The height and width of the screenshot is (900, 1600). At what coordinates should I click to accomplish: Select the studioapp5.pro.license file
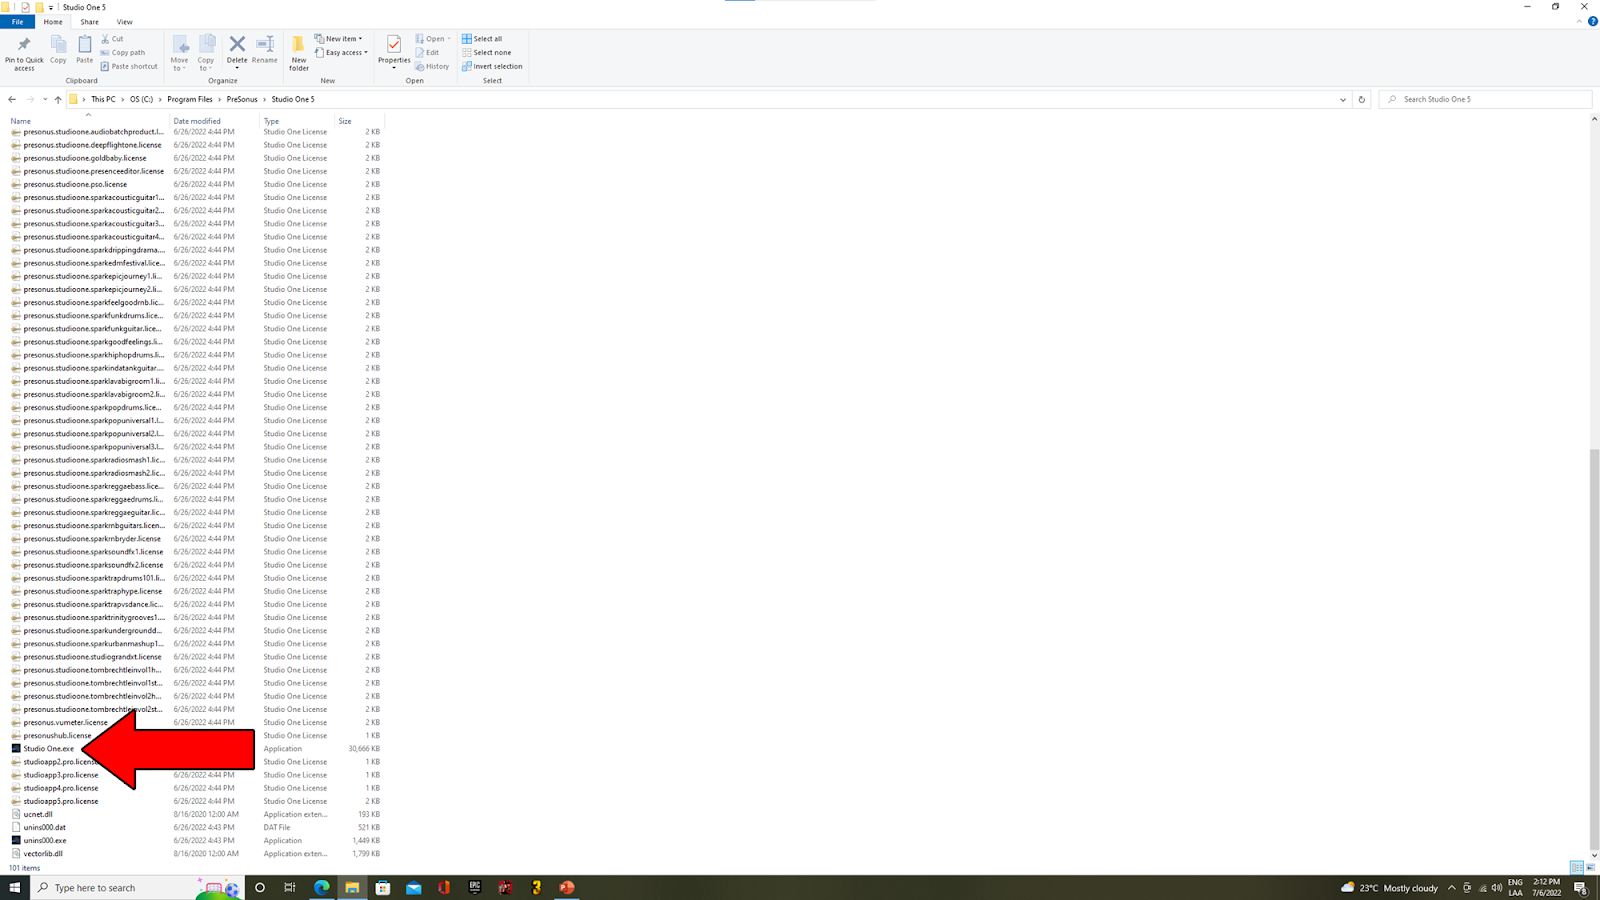(x=61, y=802)
